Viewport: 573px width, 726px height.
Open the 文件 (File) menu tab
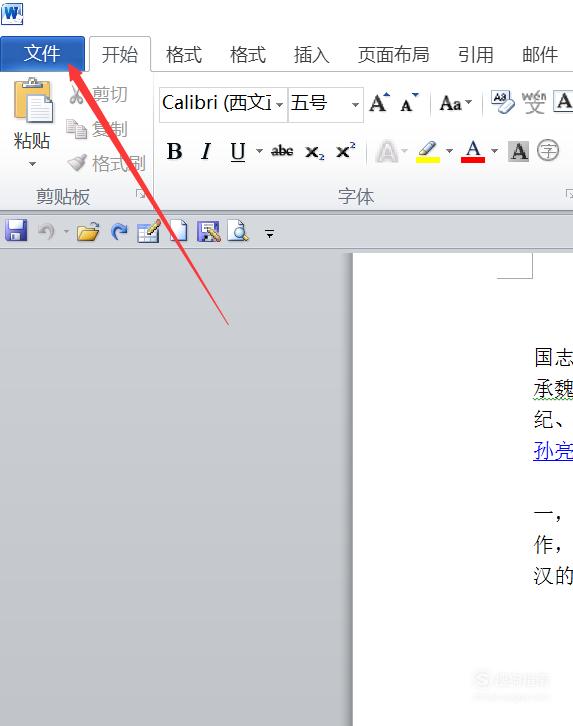point(42,54)
